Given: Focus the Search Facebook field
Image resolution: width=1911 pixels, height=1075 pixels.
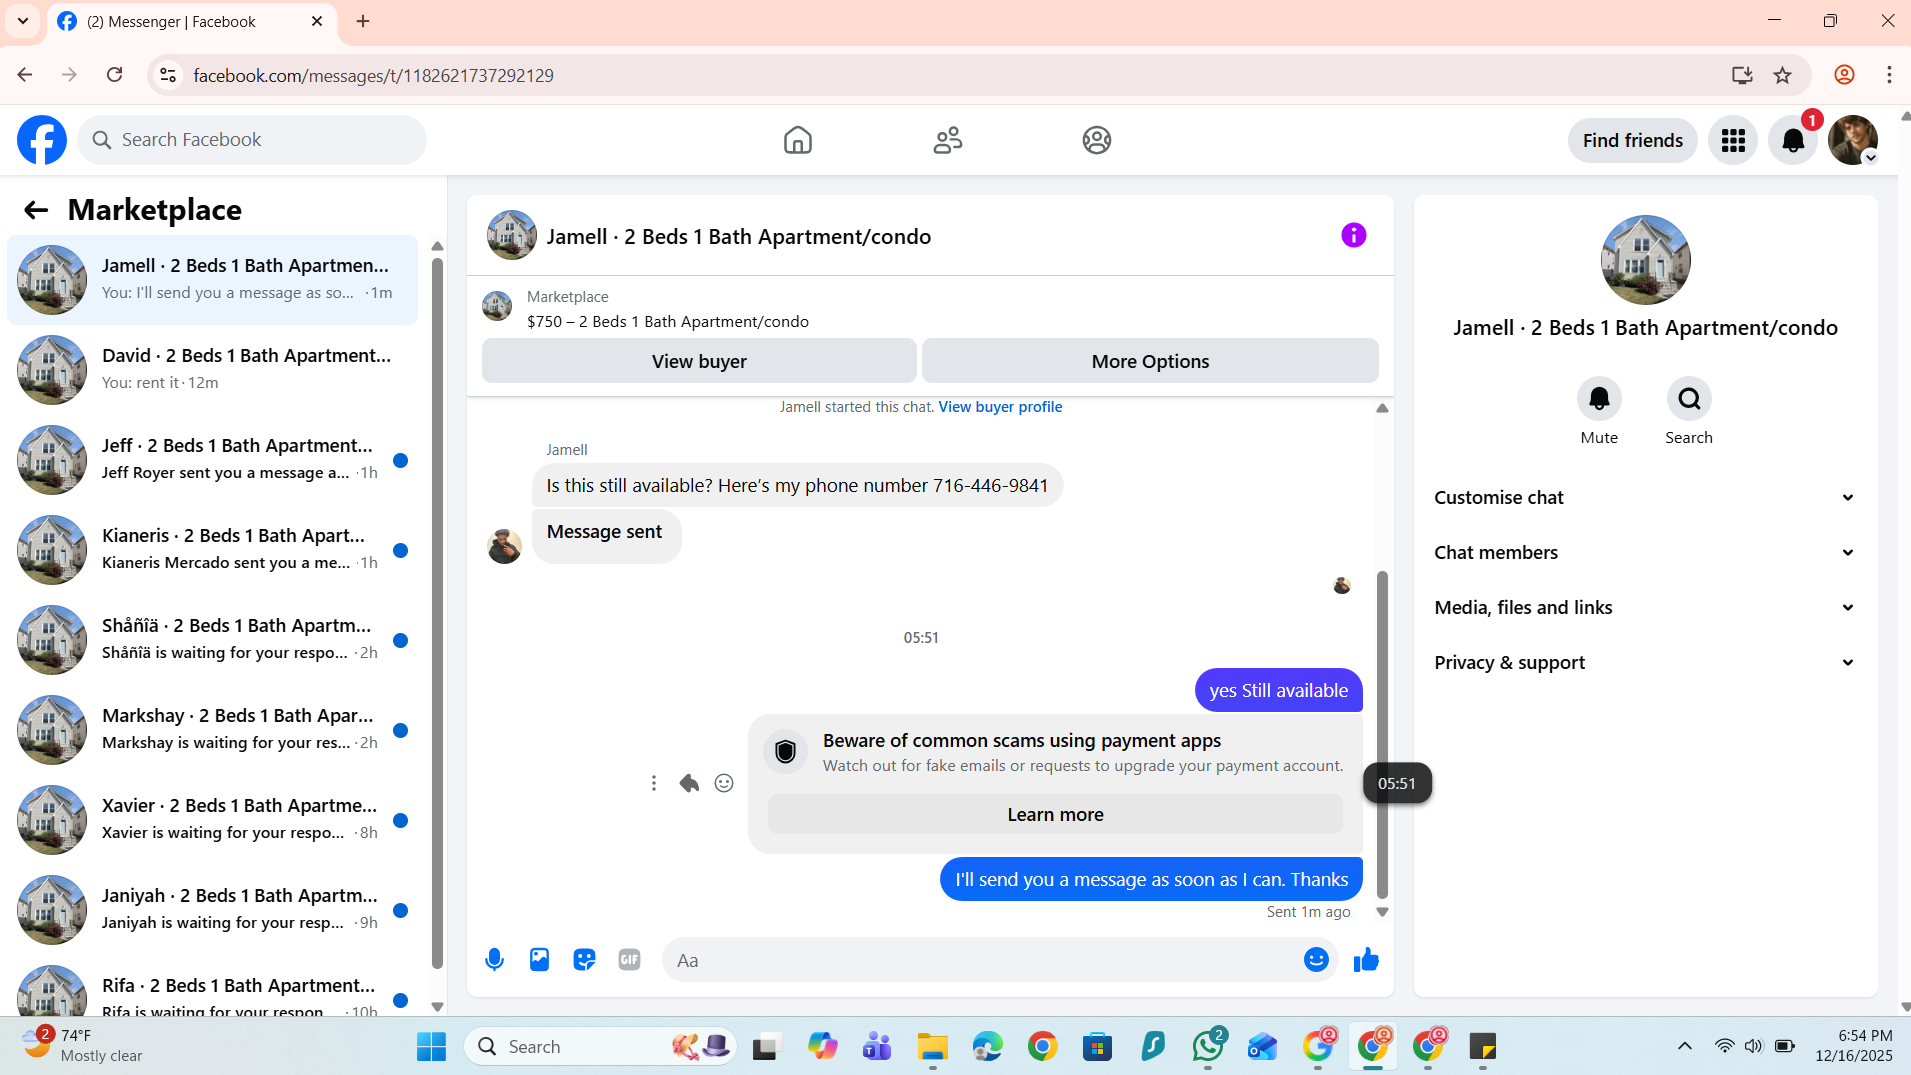Looking at the screenshot, I should pyautogui.click(x=252, y=140).
